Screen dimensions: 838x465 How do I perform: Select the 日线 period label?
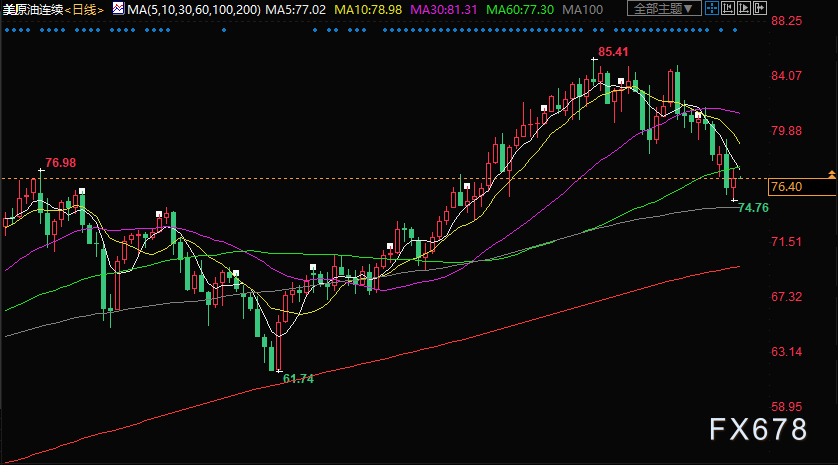click(84, 10)
